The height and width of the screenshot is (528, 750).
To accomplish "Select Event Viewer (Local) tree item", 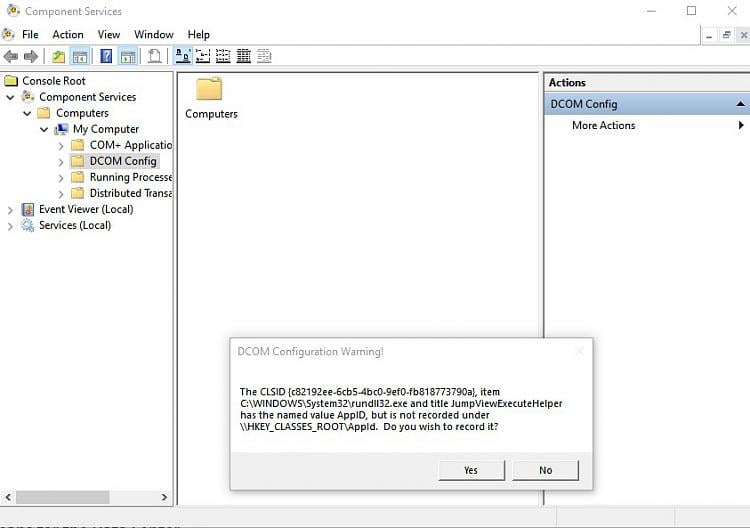I will click(x=86, y=209).
